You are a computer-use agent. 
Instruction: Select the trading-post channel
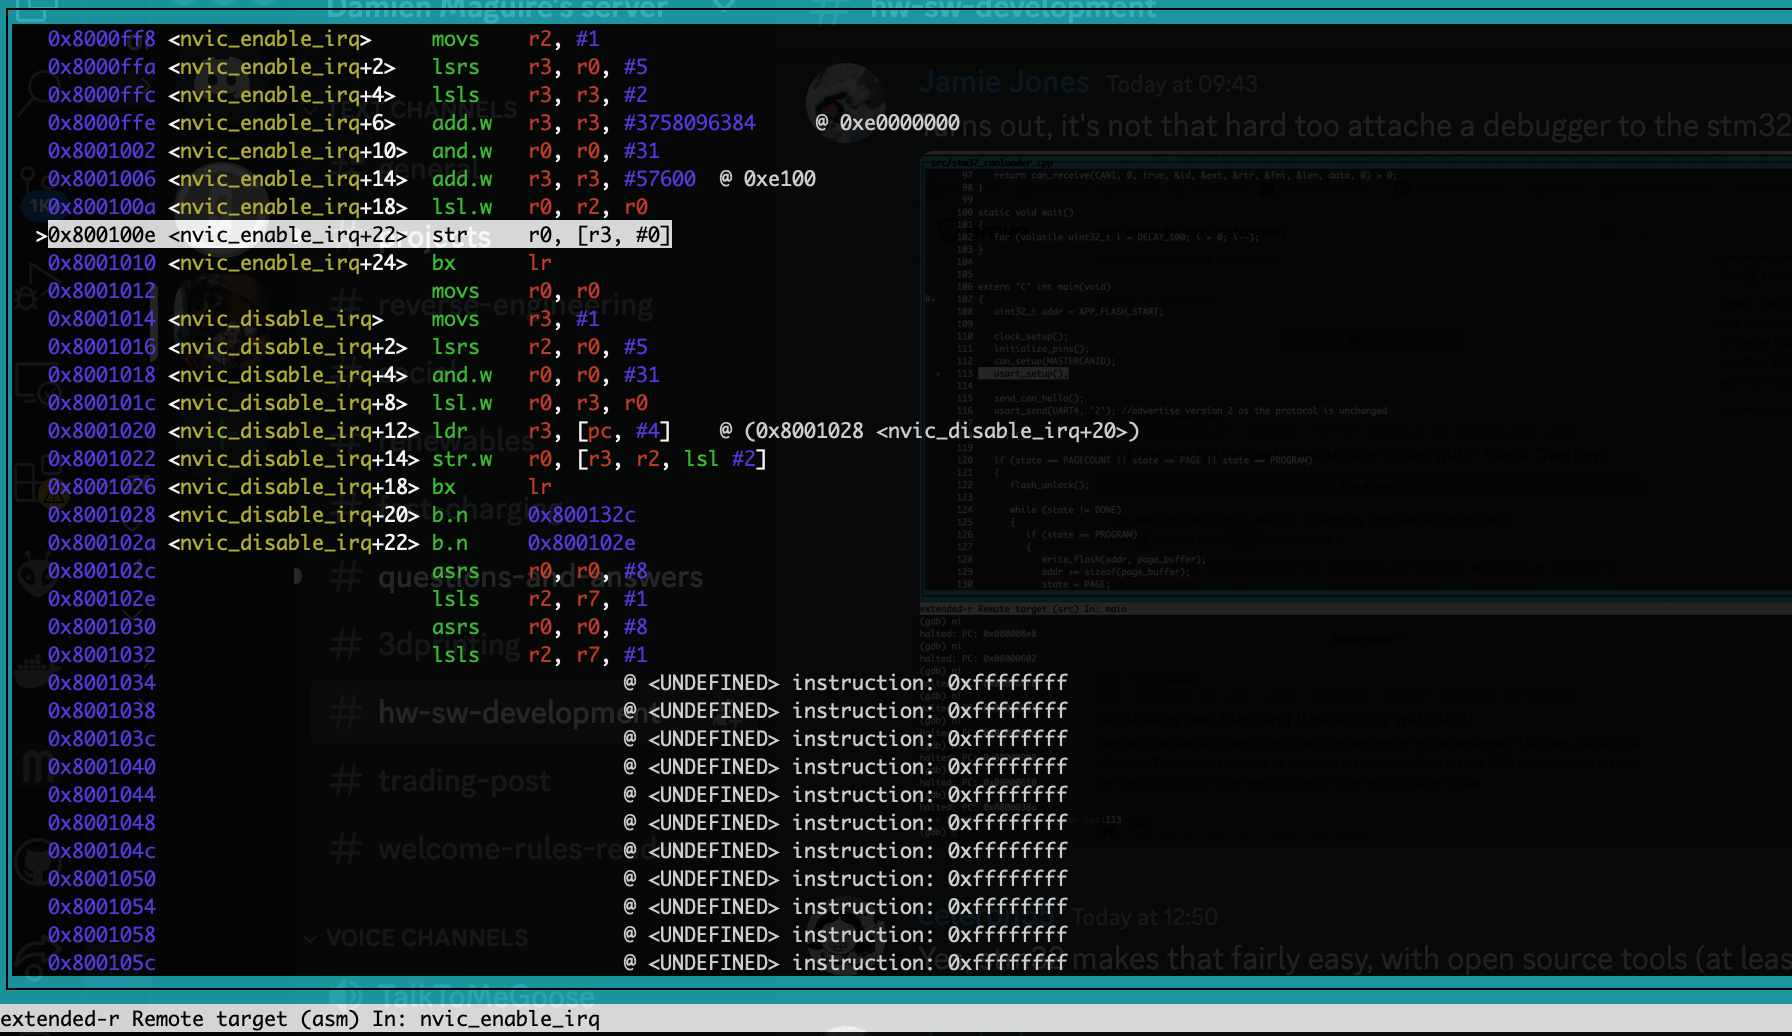point(464,781)
